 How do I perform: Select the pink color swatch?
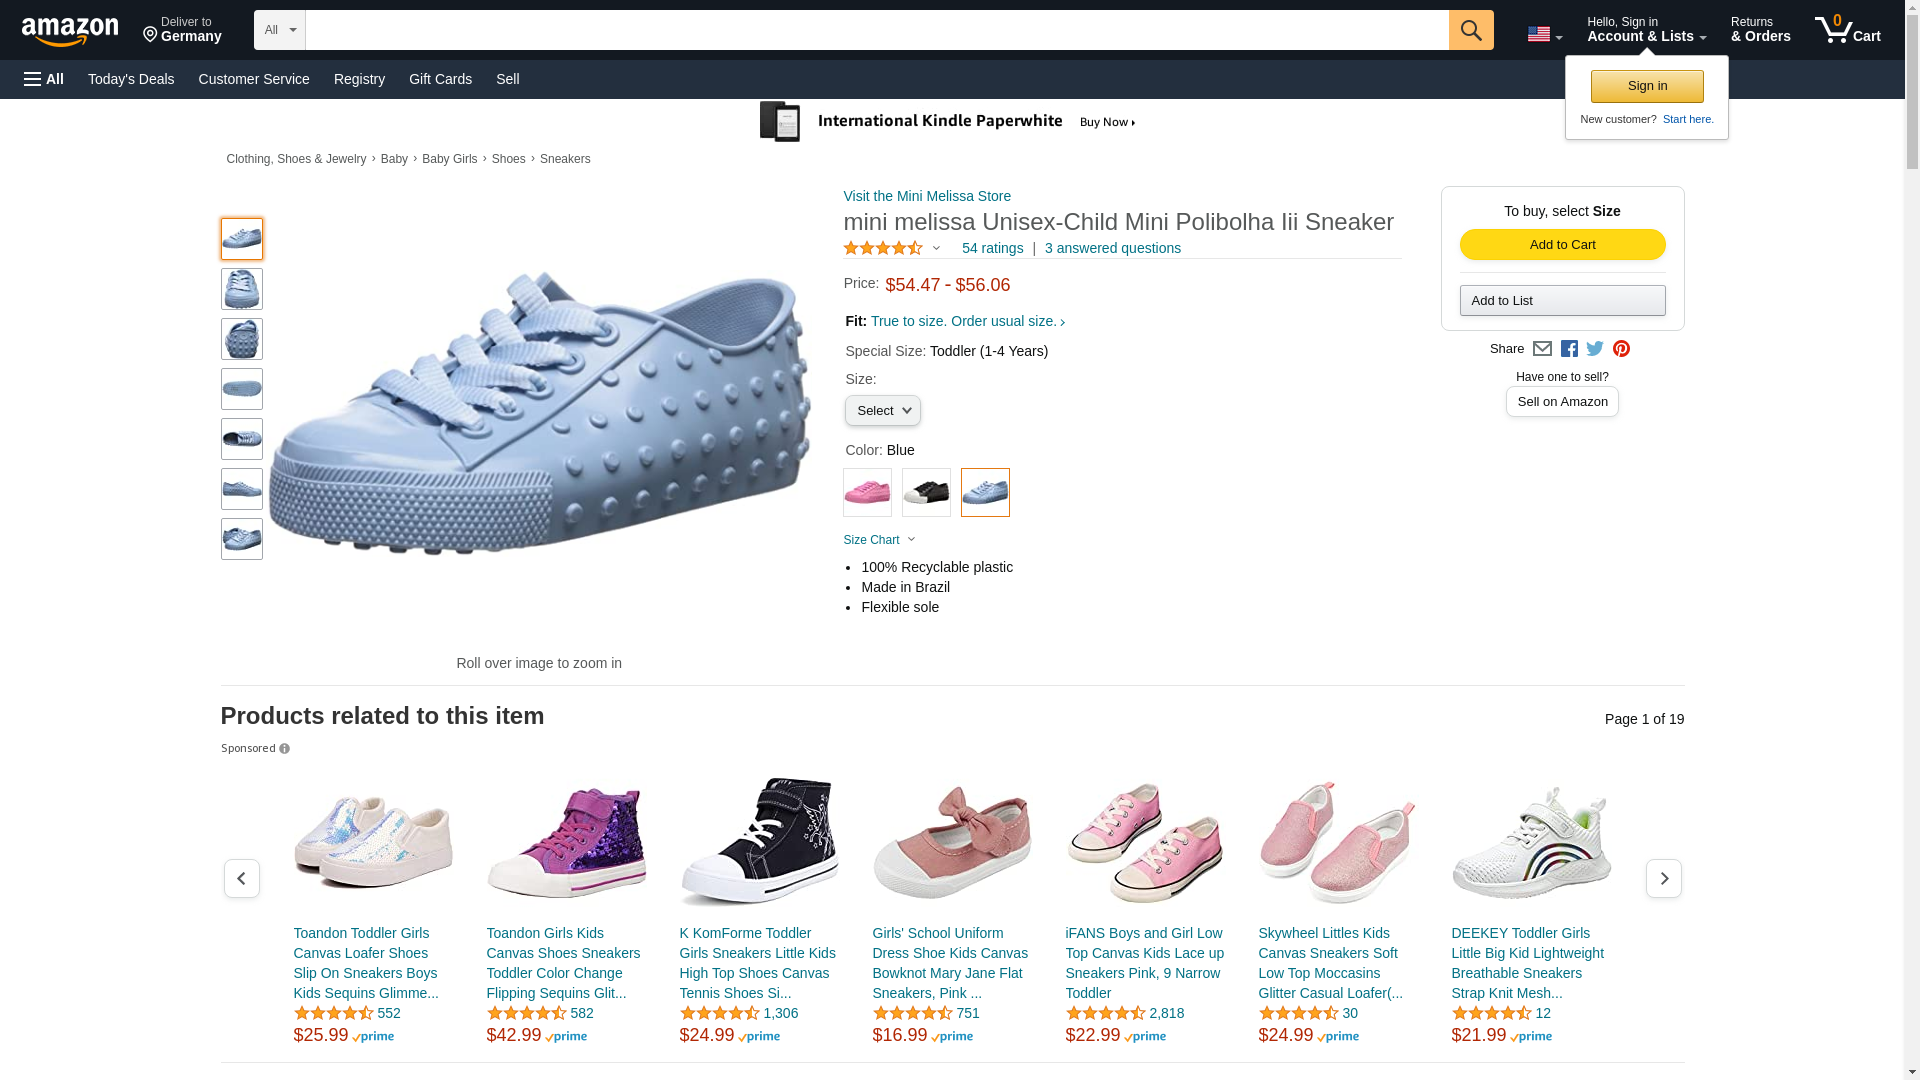pyautogui.click(x=867, y=493)
